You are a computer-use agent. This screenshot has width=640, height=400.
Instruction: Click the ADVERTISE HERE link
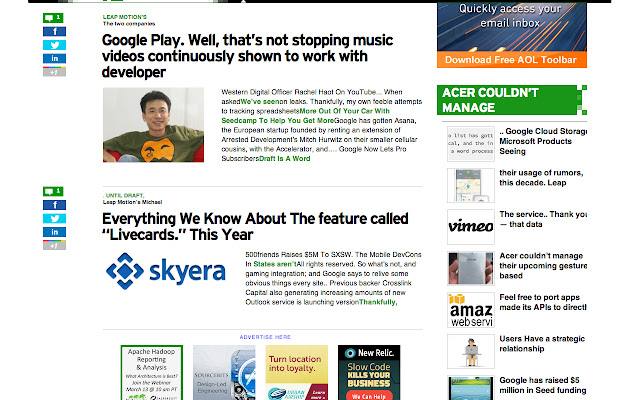(x=265, y=337)
